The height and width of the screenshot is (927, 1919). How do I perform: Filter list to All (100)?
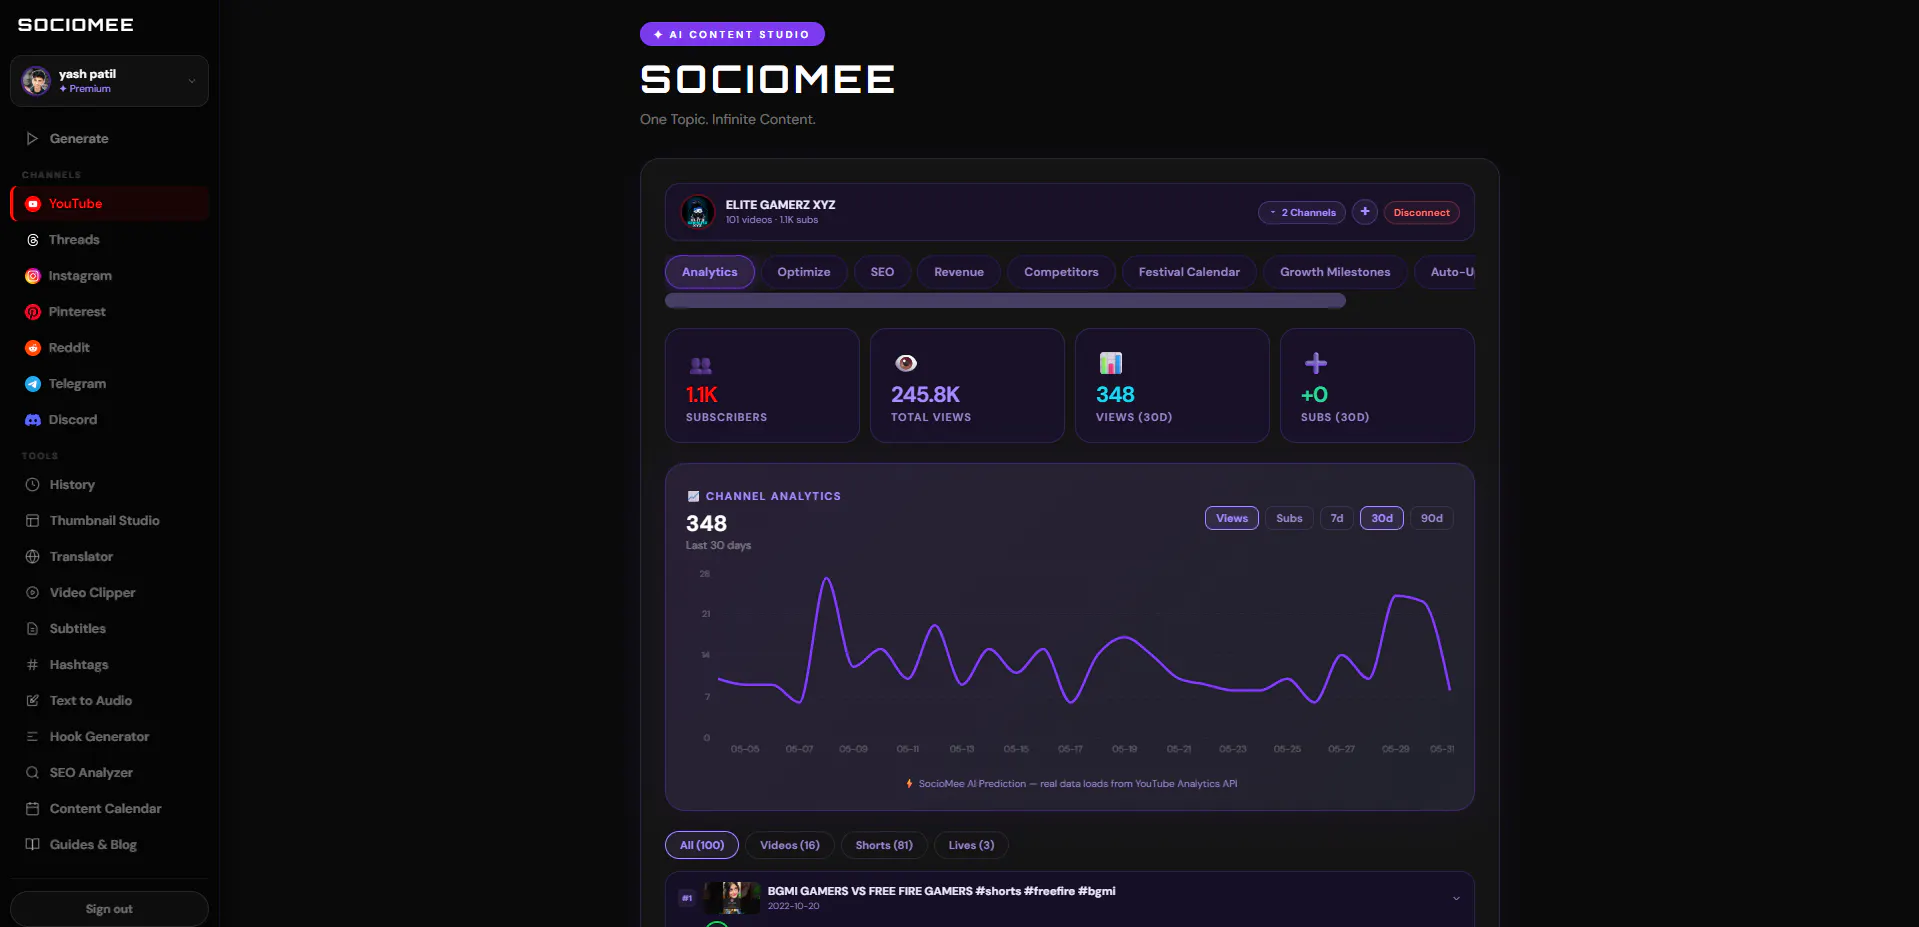702,845
